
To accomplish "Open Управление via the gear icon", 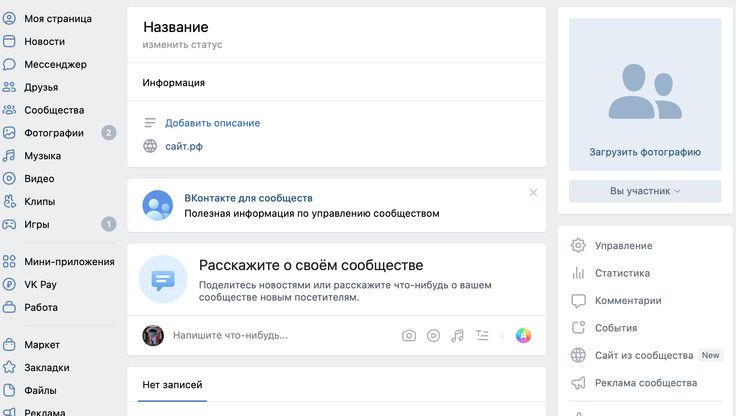I will [578, 245].
